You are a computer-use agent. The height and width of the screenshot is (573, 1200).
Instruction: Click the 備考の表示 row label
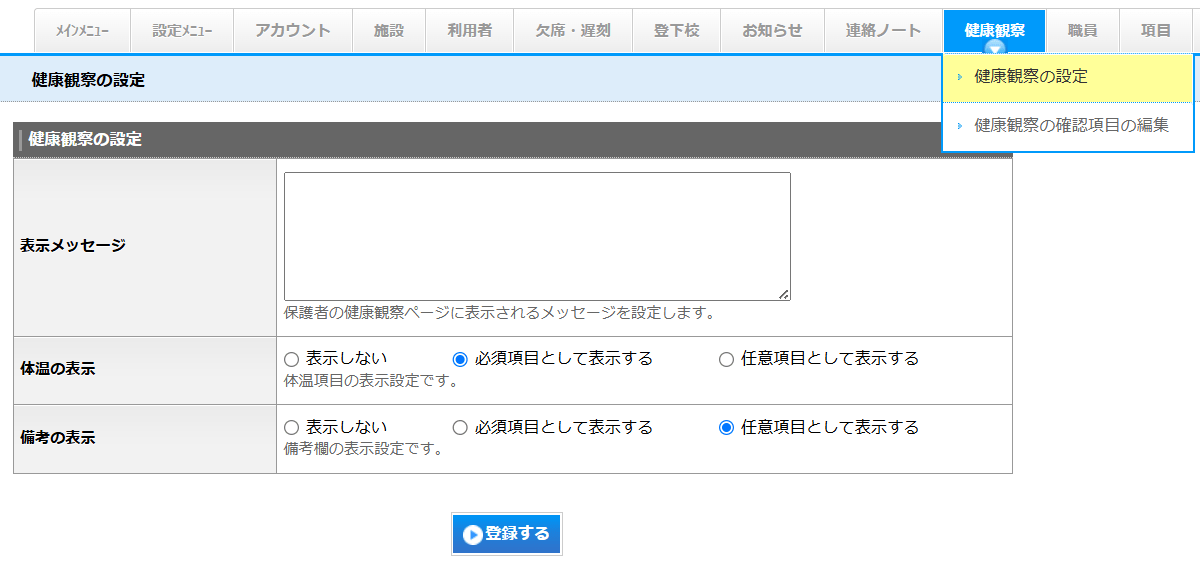coord(58,438)
